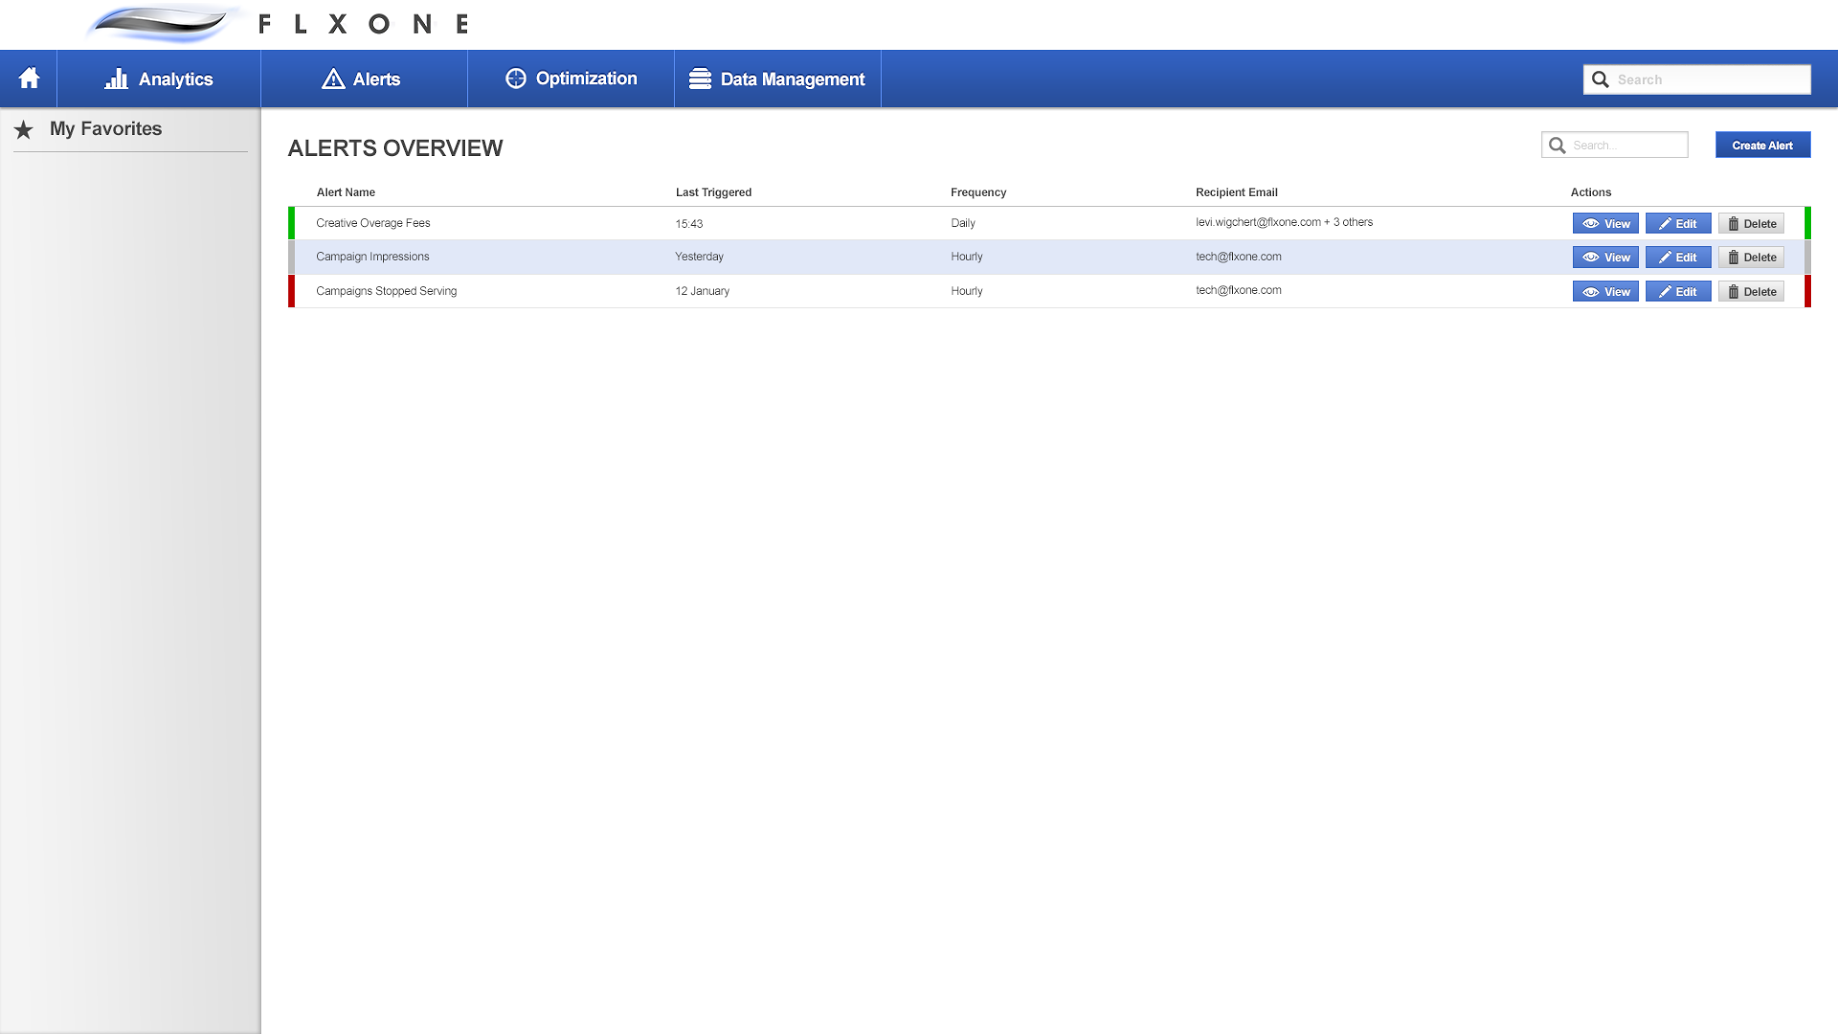
Task: Click the Optimization crosshair icon
Action: [515, 79]
